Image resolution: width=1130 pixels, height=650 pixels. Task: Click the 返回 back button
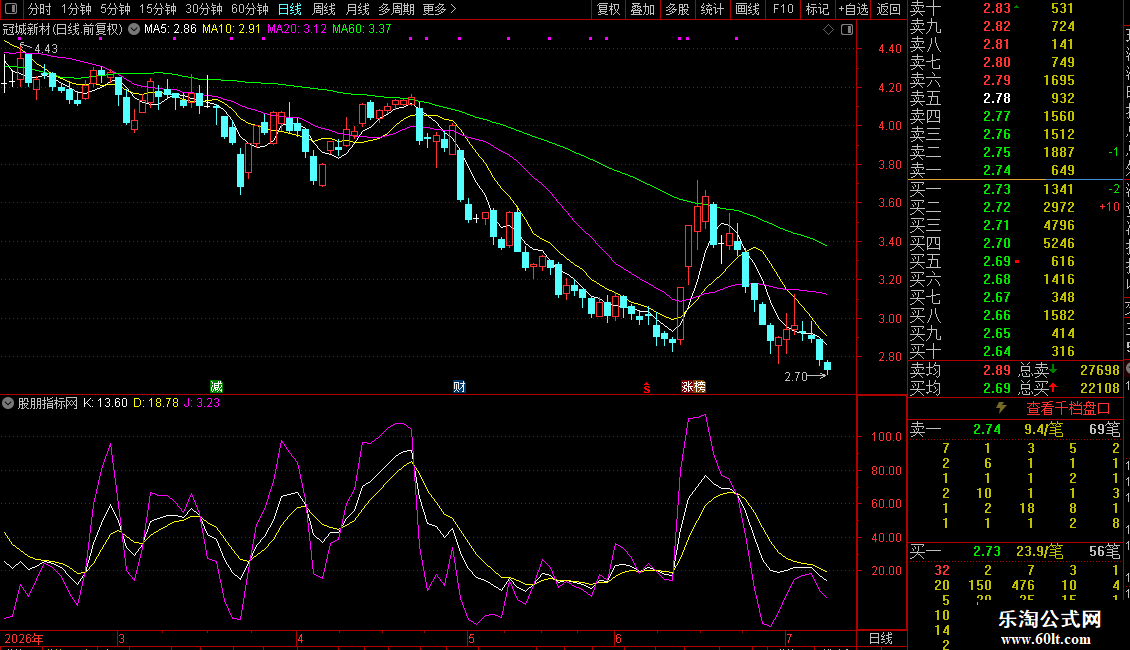(x=889, y=9)
